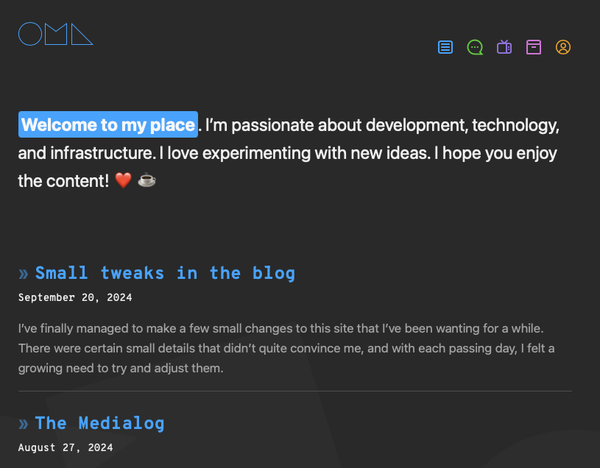Open the orange user profile icon
The height and width of the screenshot is (468, 600).
click(x=563, y=47)
